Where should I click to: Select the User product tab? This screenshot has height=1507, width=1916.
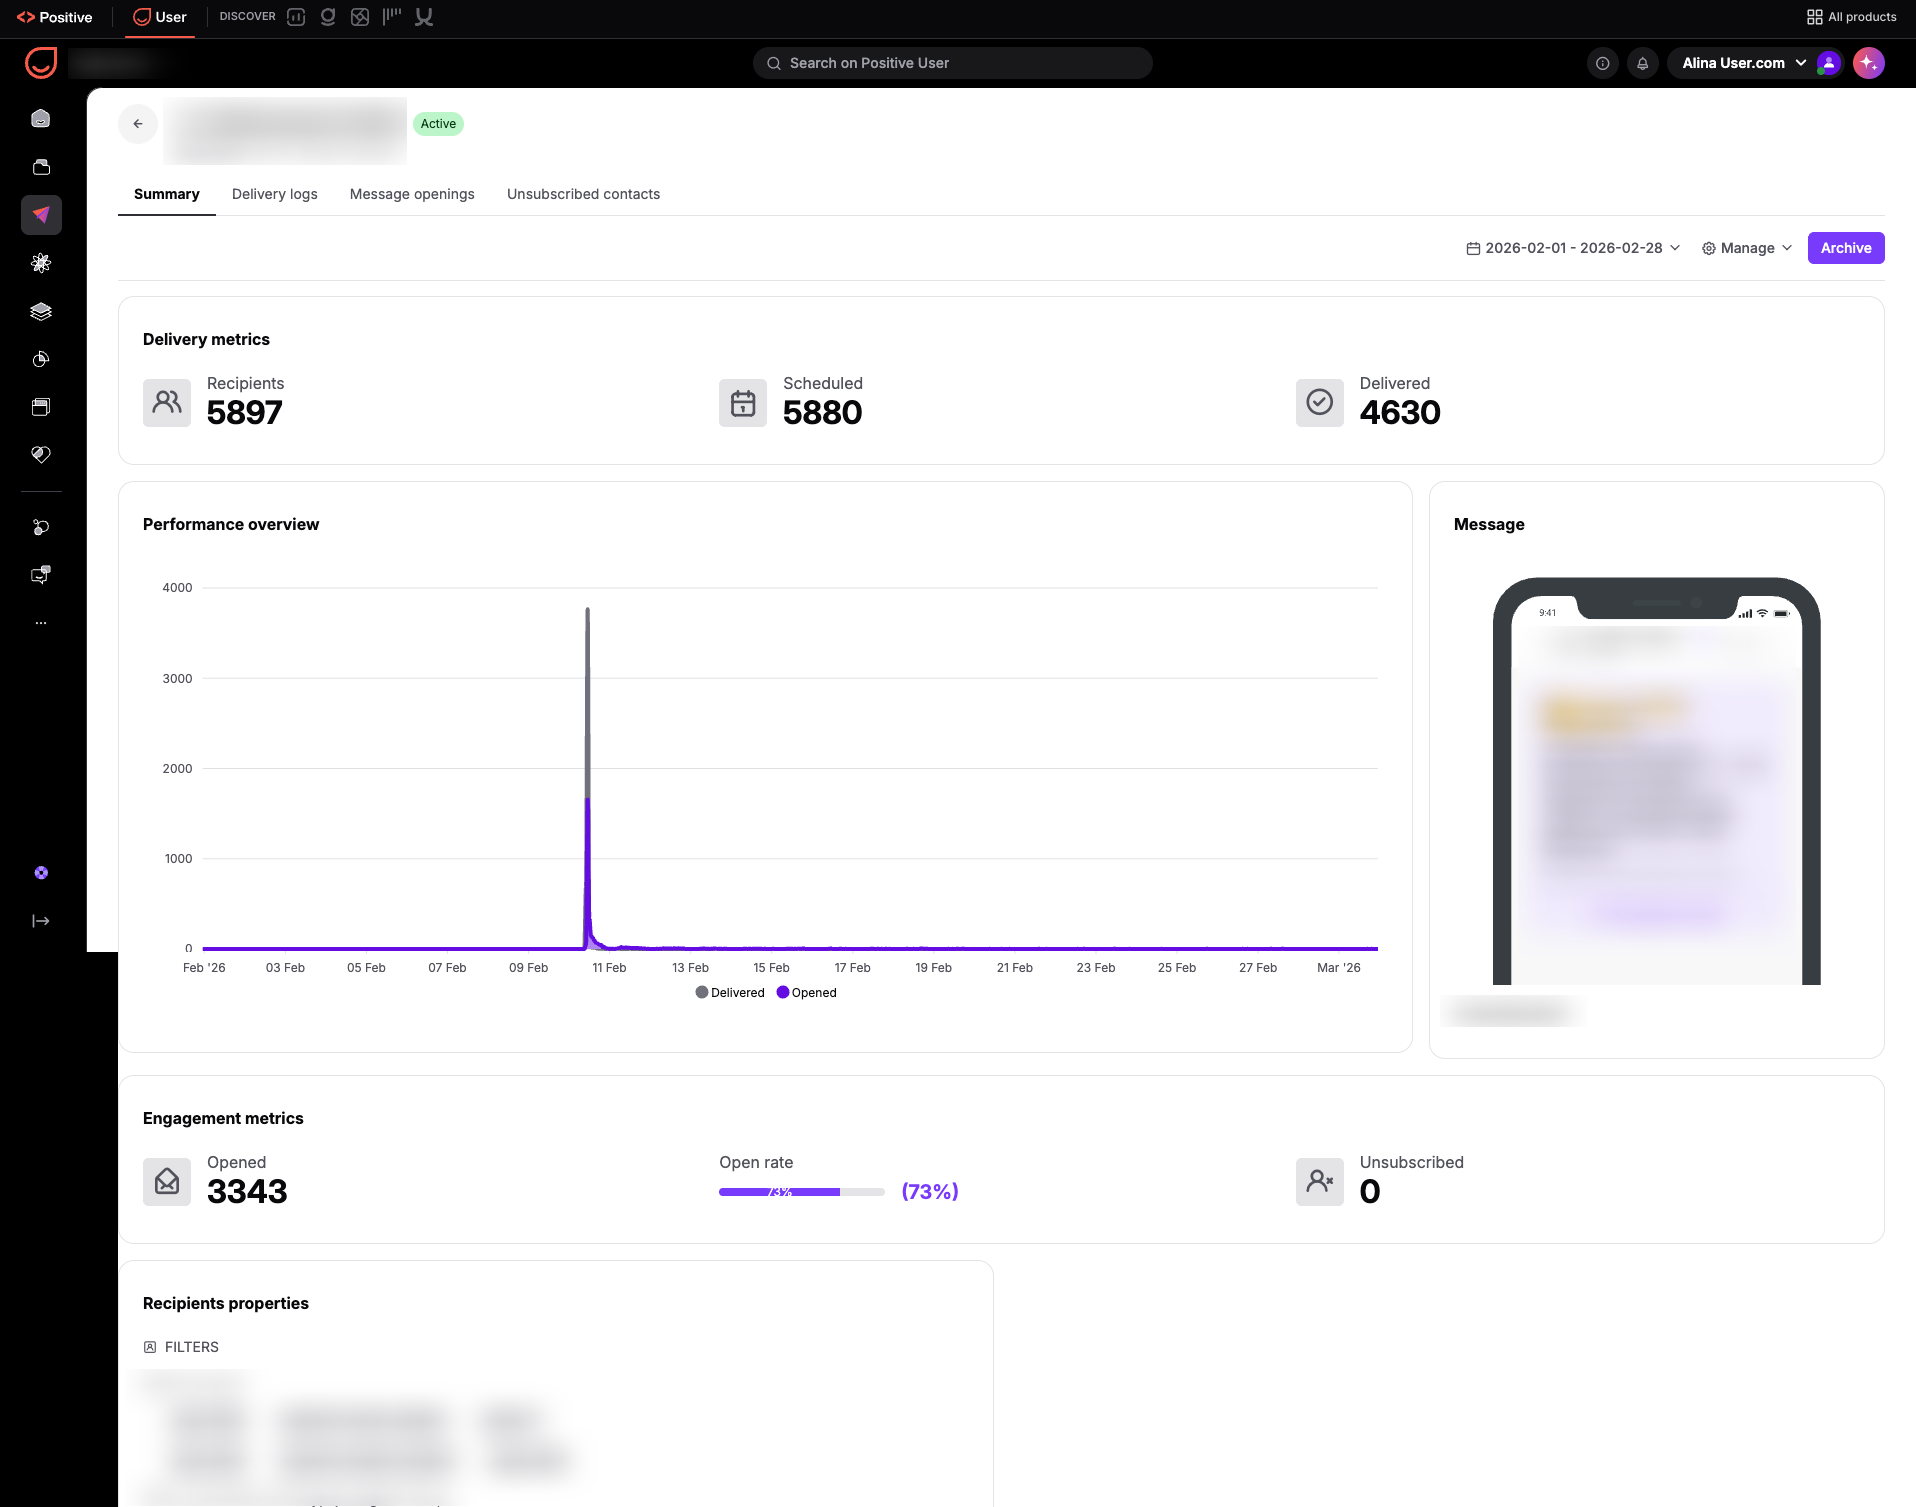(160, 17)
